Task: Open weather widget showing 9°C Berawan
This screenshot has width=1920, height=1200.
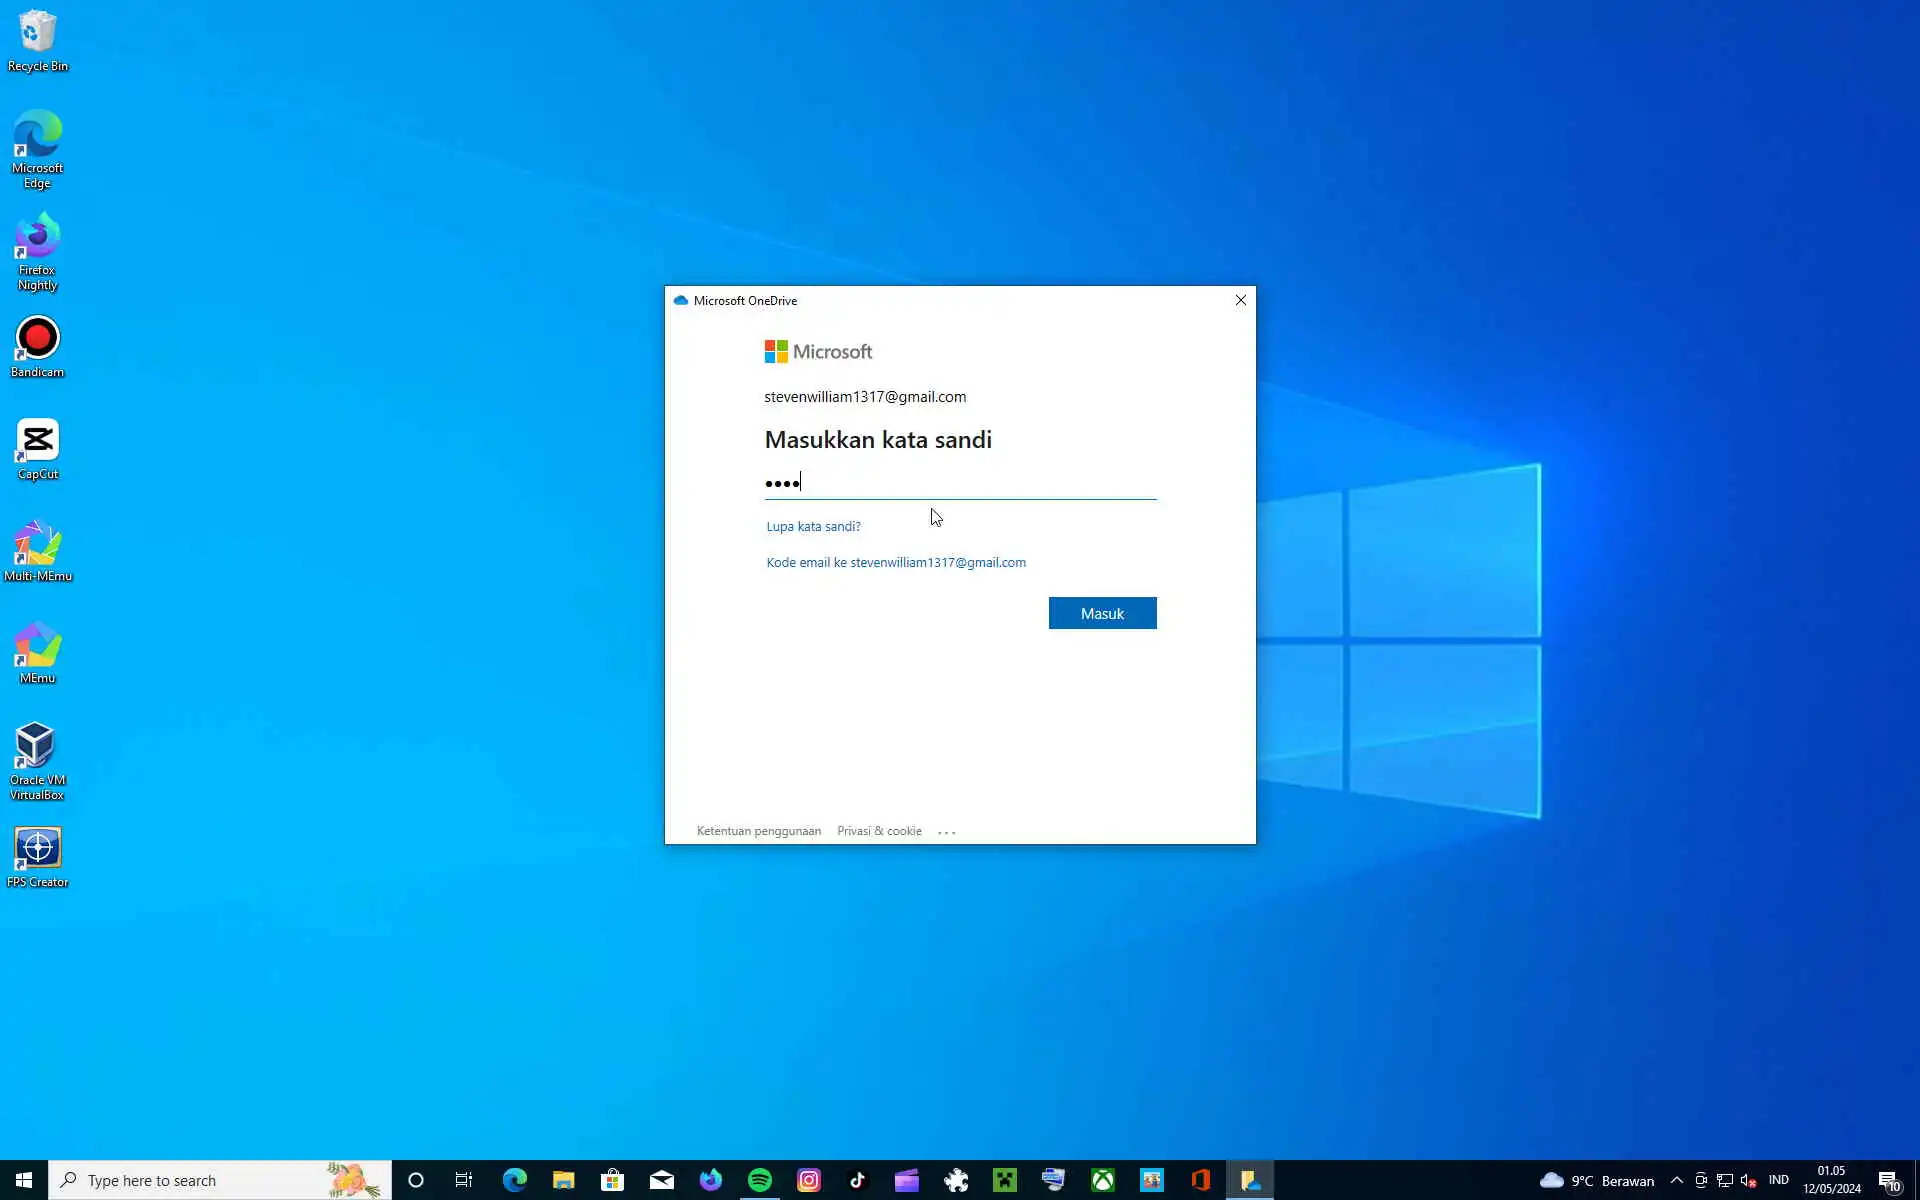Action: click(1597, 1180)
